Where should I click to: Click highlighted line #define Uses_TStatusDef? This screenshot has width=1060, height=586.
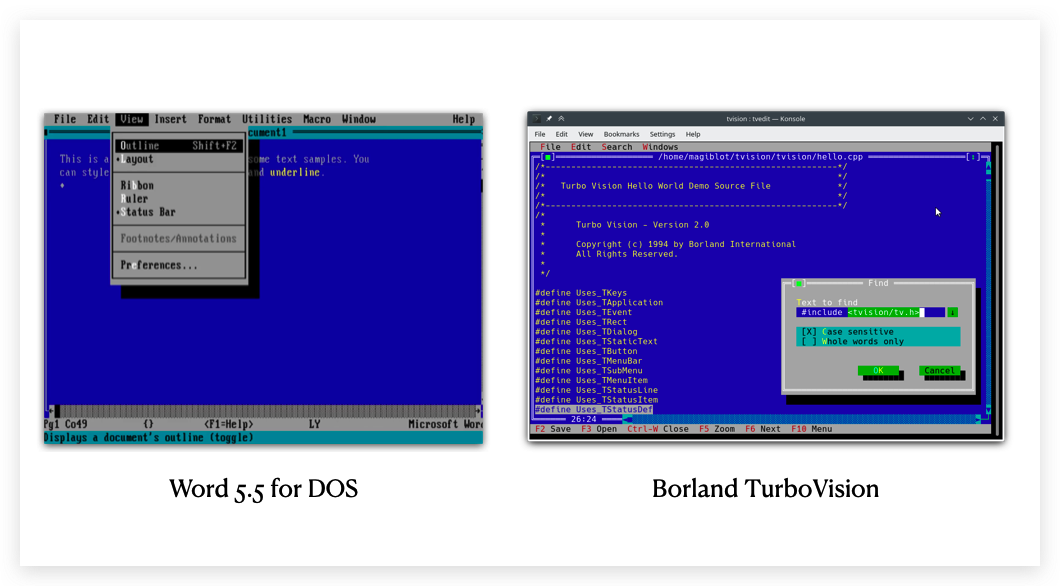(594, 410)
